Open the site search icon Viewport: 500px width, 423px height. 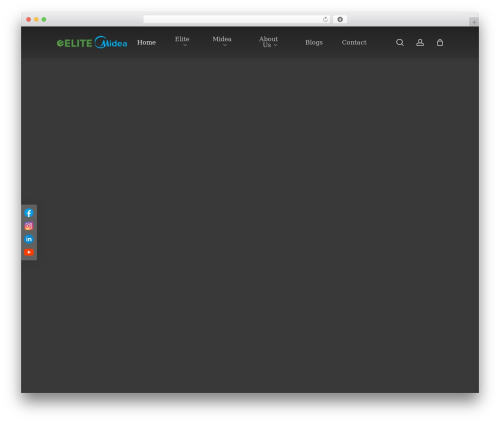pyautogui.click(x=400, y=43)
